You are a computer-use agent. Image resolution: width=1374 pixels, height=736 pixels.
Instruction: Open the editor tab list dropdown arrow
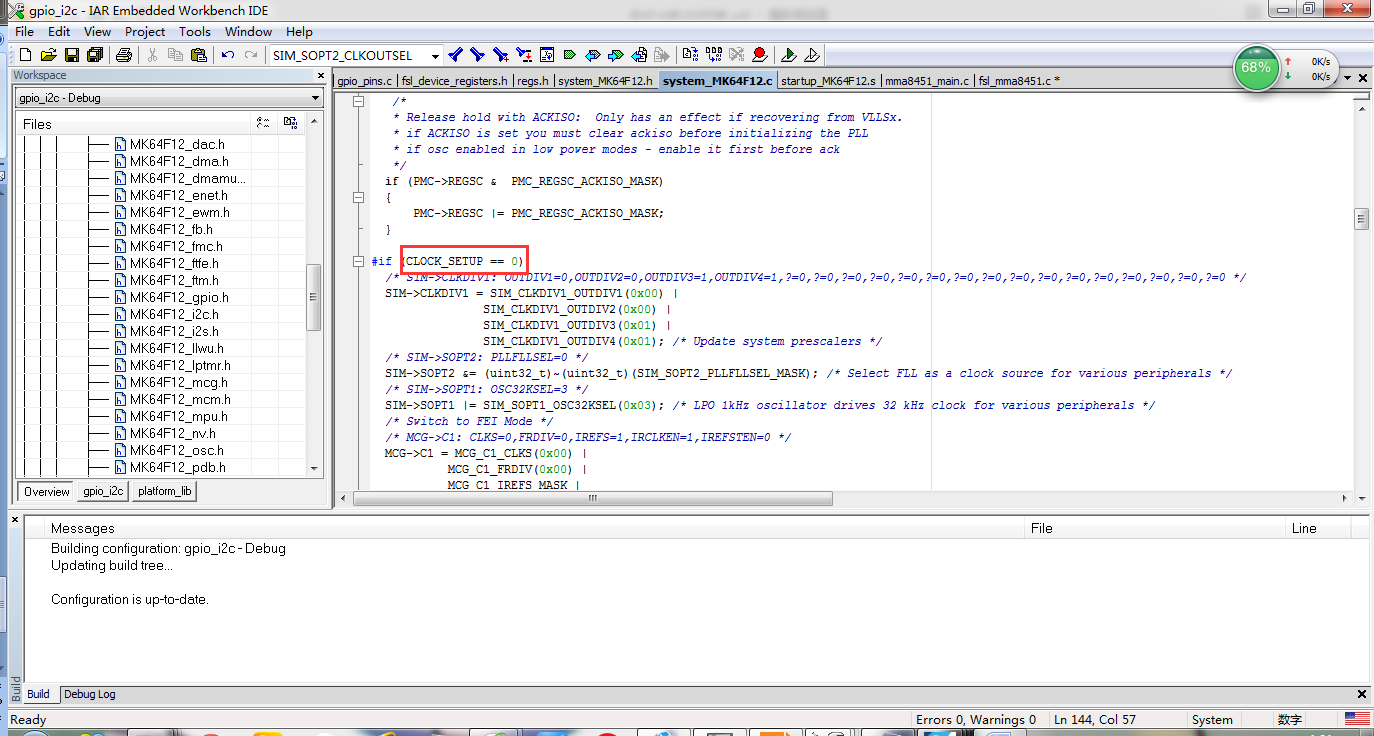[x=1348, y=78]
